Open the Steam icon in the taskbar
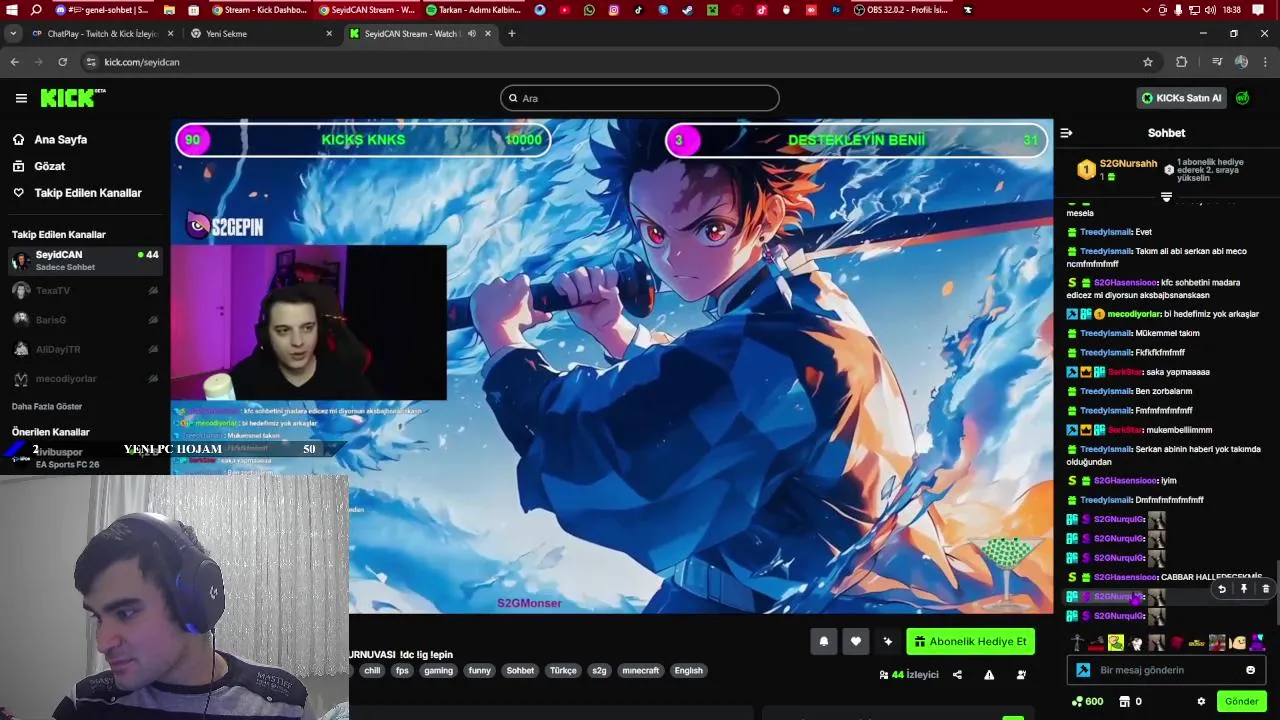Viewport: 1280px width, 720px height. pos(687,10)
